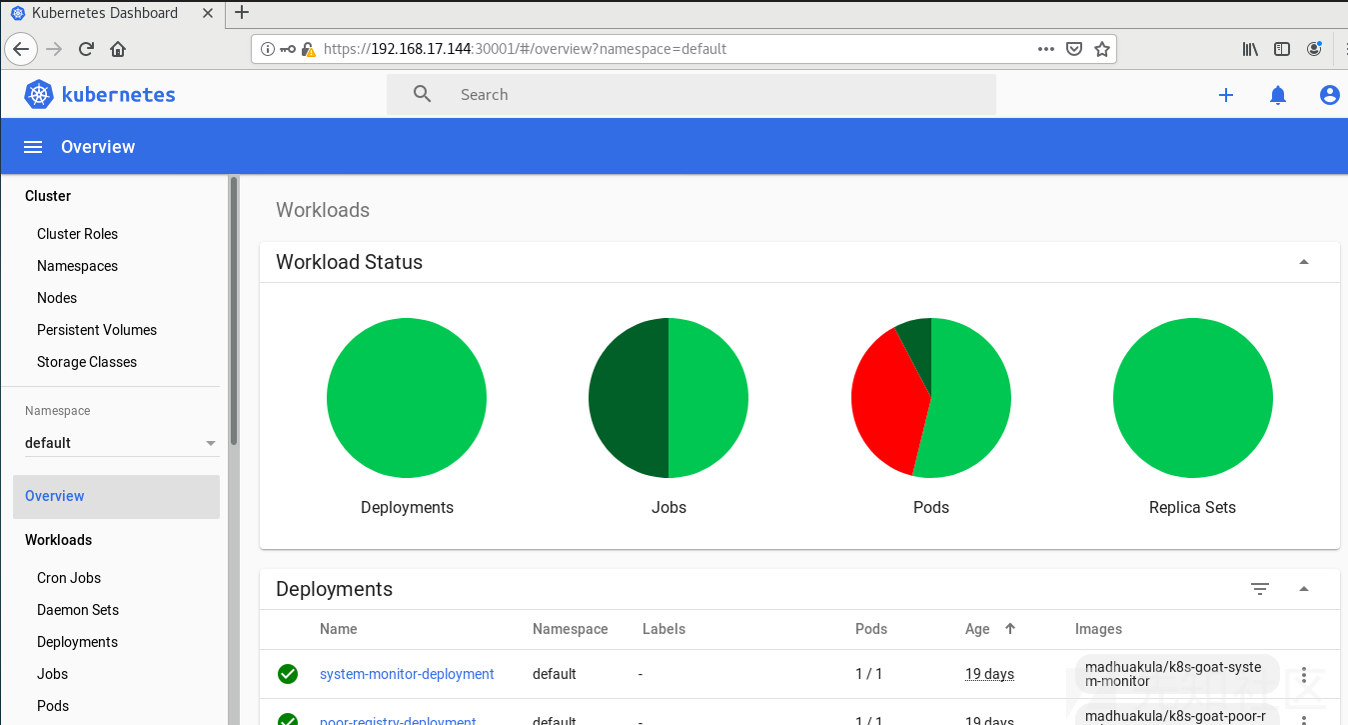Open Pods in sidebar
Screen dimensions: 1348x725
coord(53,706)
